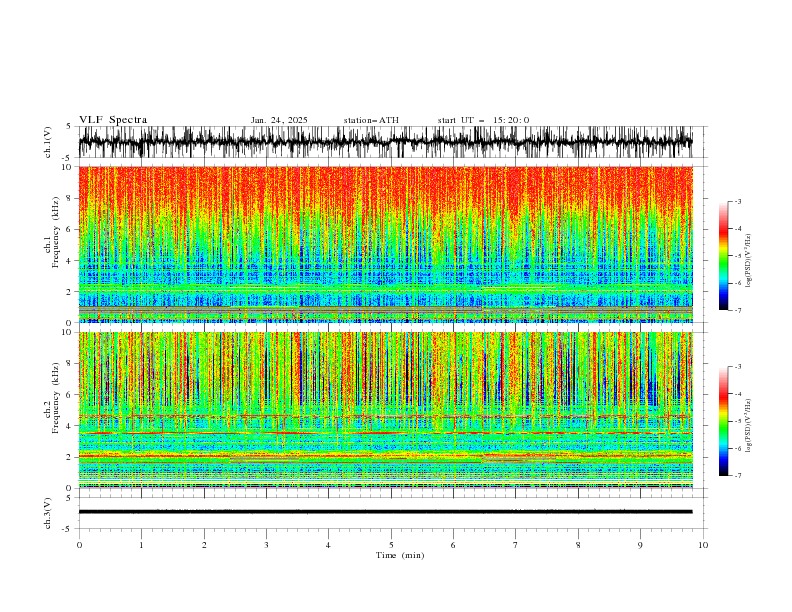
Task: Click the "-3" label on ch.1 color bar
Action: (x=737, y=201)
